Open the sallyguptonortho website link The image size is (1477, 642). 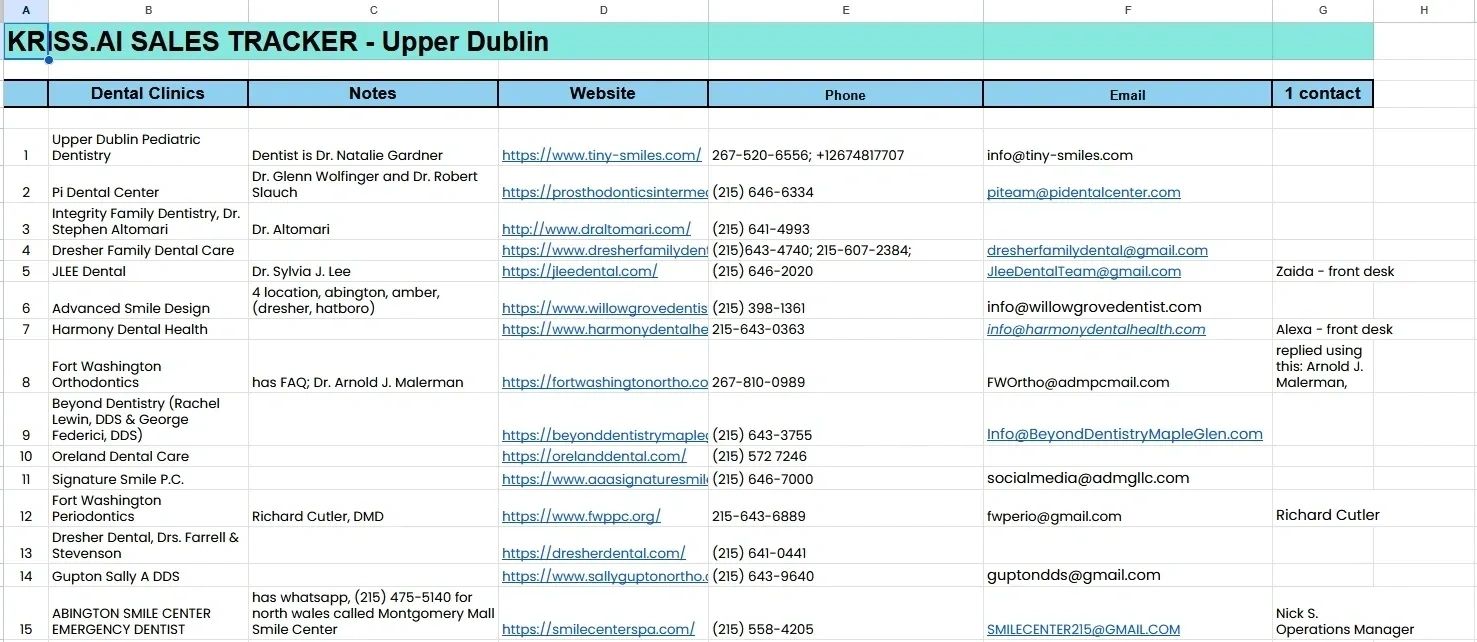tap(605, 577)
